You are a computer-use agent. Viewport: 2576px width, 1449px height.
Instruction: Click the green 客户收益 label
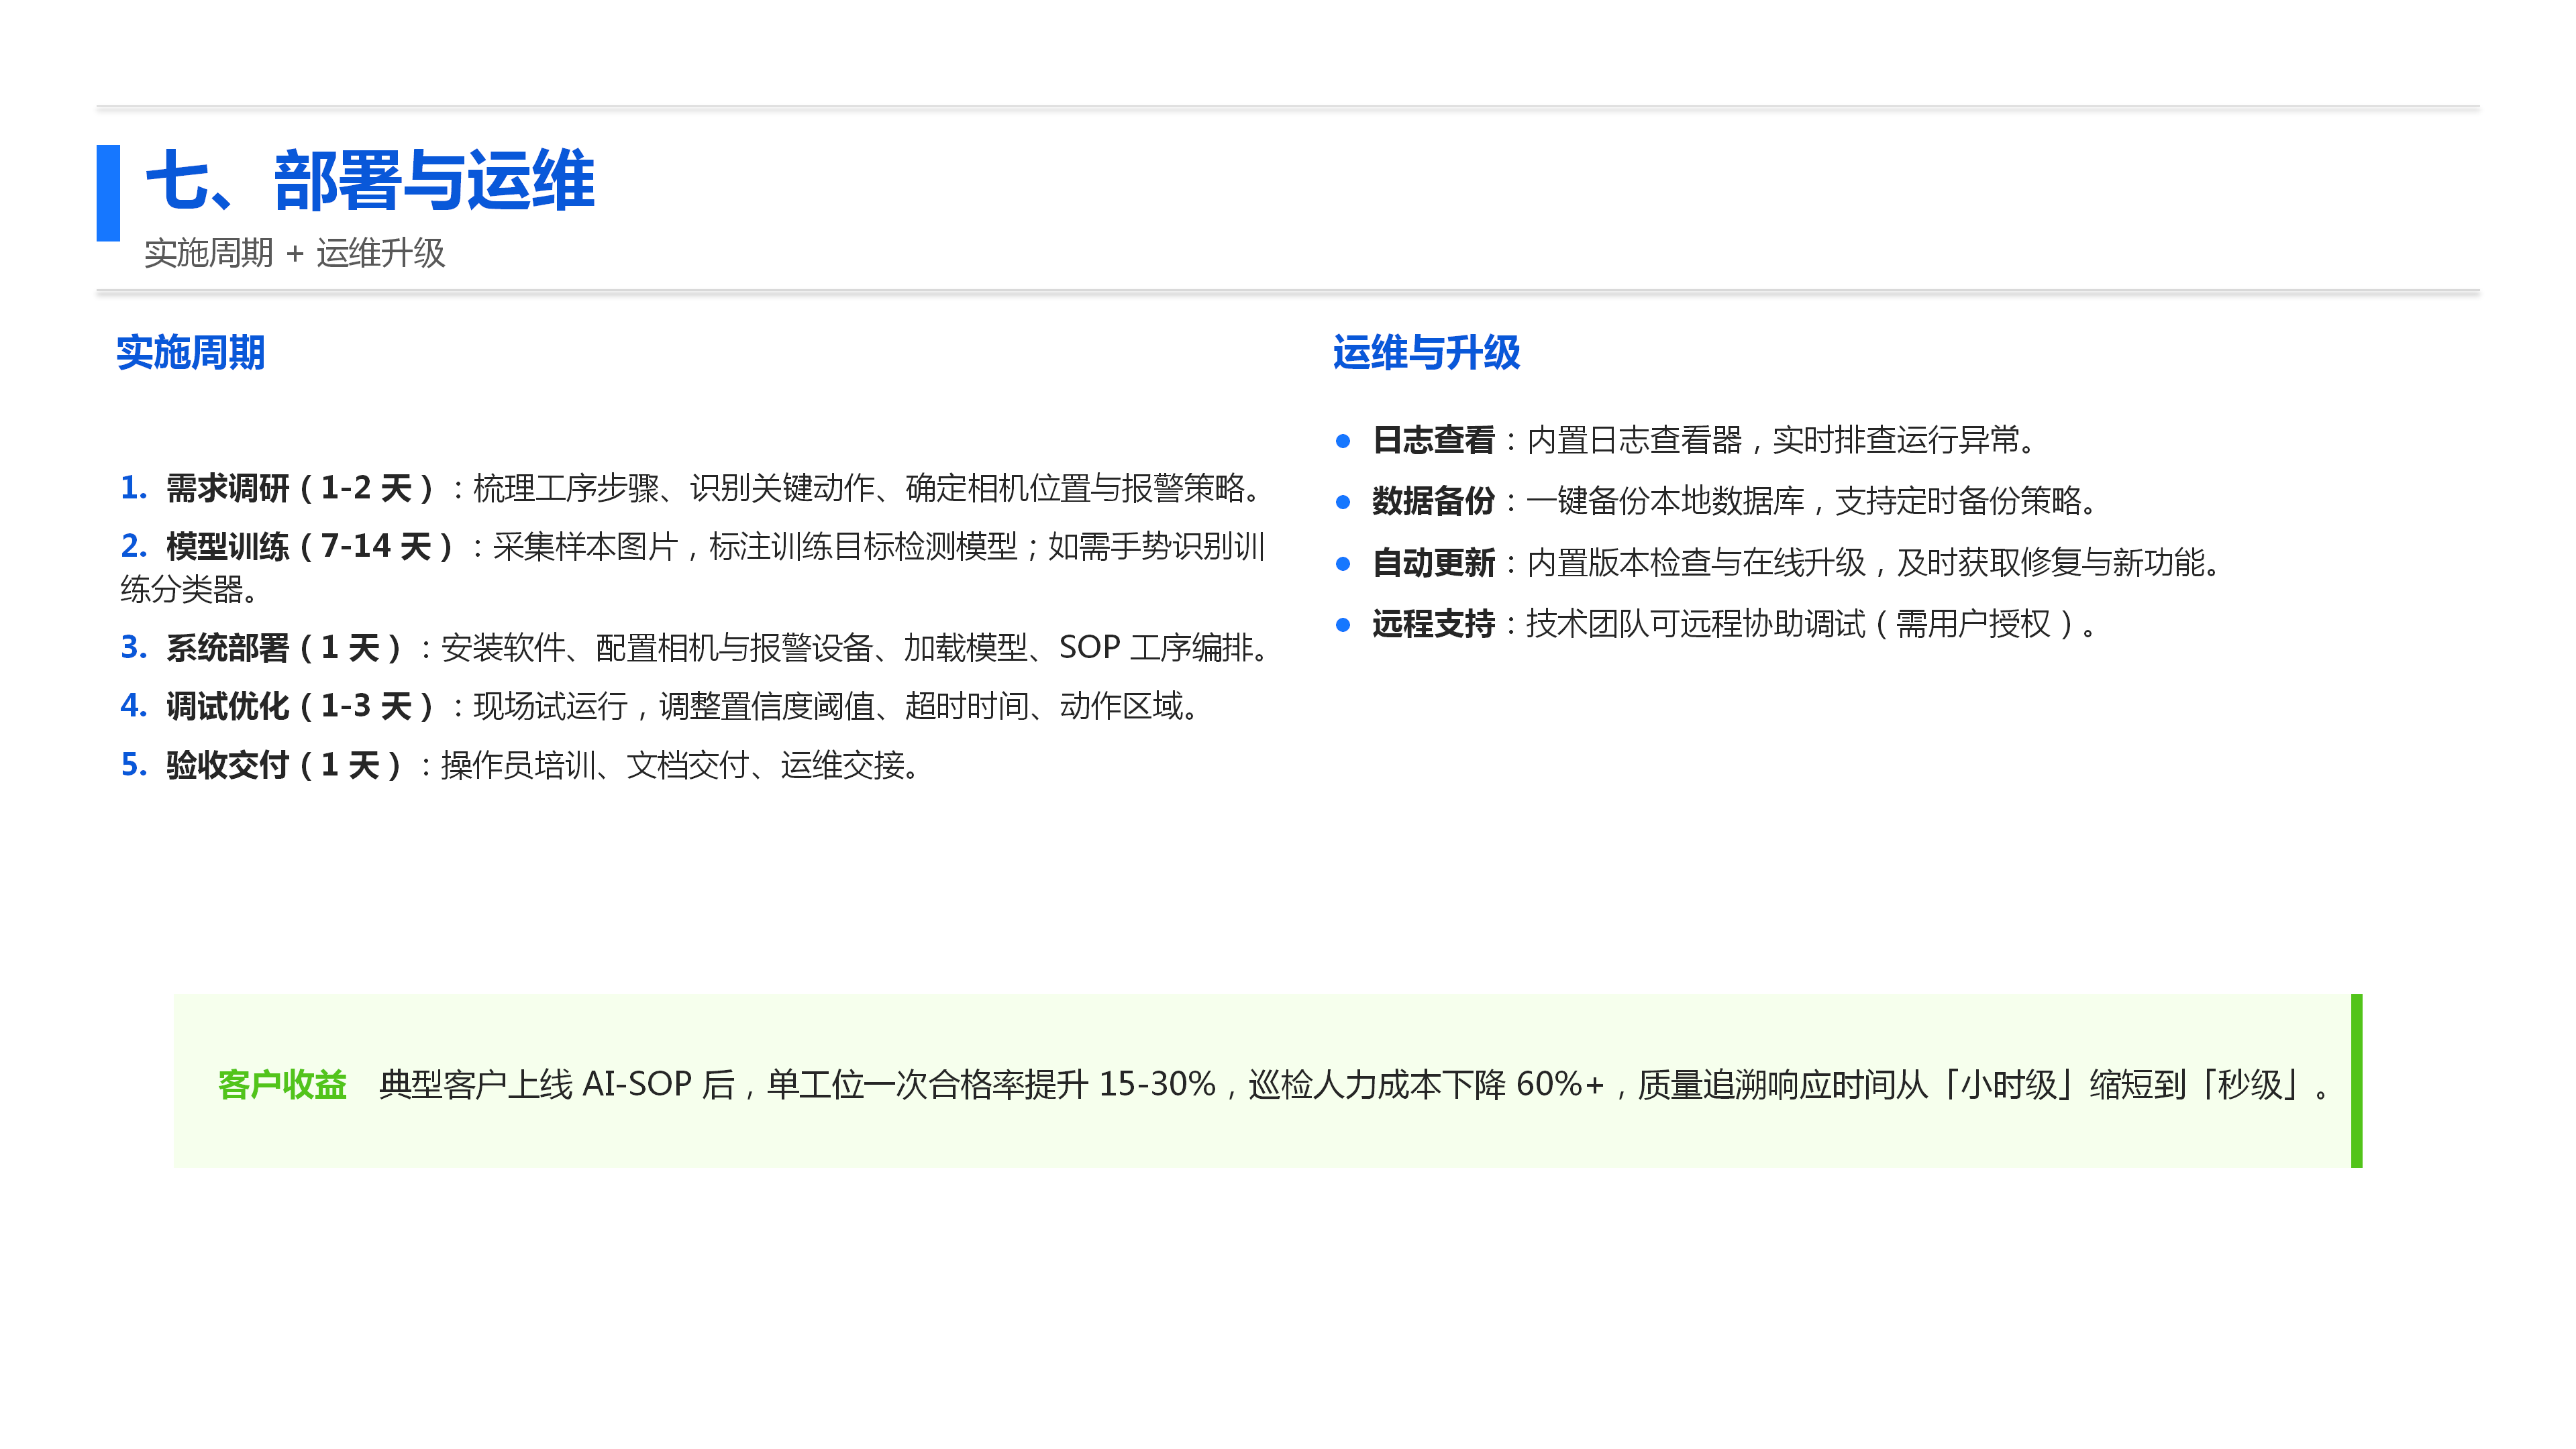(282, 1084)
